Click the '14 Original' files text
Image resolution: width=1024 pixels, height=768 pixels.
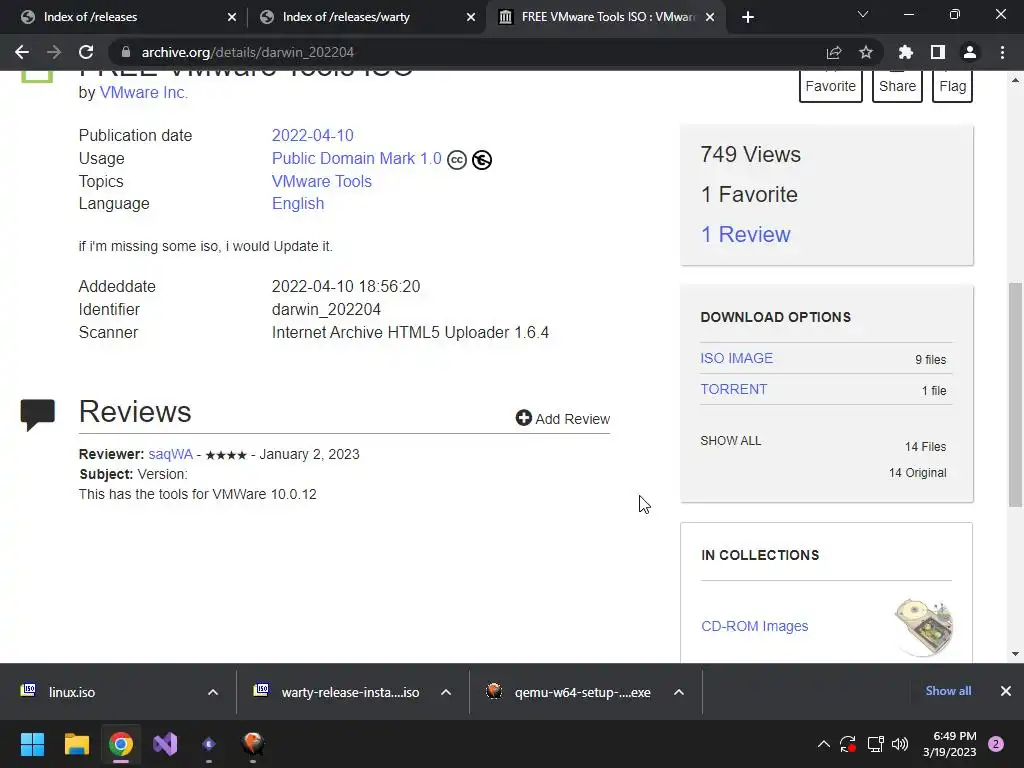point(918,473)
